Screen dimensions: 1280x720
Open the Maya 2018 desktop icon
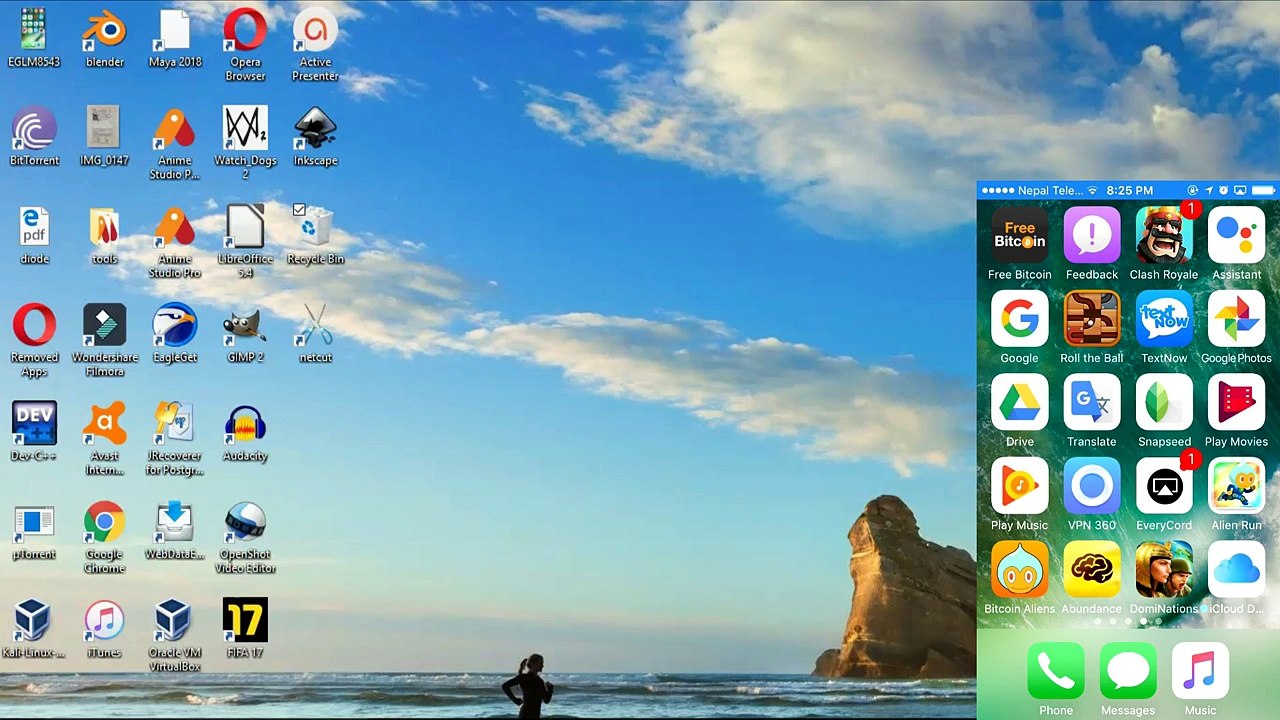tap(175, 30)
